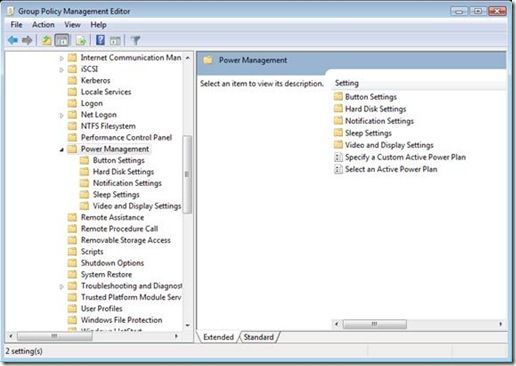Select Logon in the tree
The image size is (516, 366).
point(92,103)
